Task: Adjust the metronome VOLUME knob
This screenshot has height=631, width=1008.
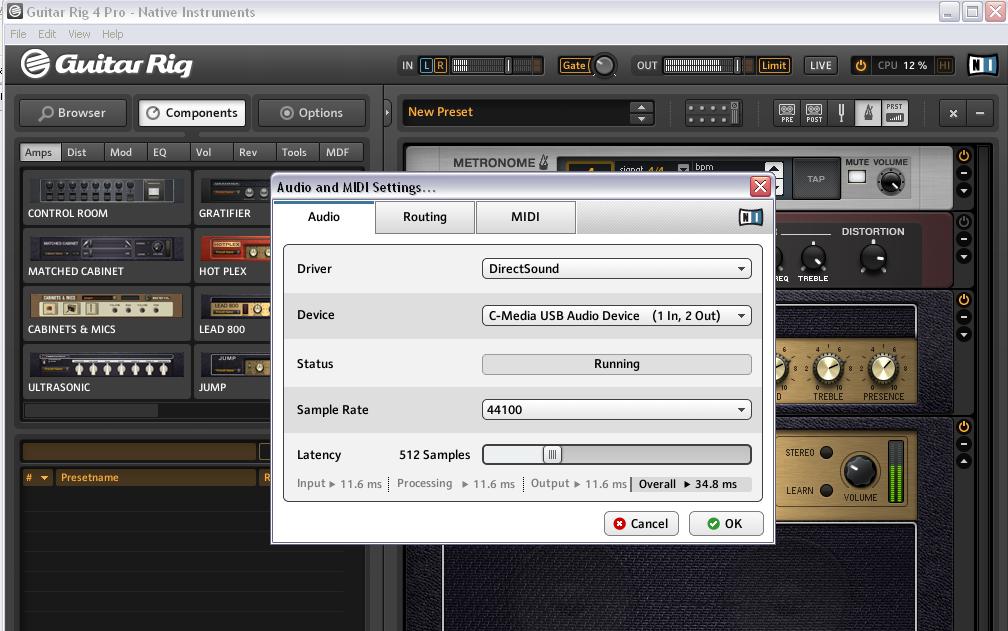Action: click(891, 182)
